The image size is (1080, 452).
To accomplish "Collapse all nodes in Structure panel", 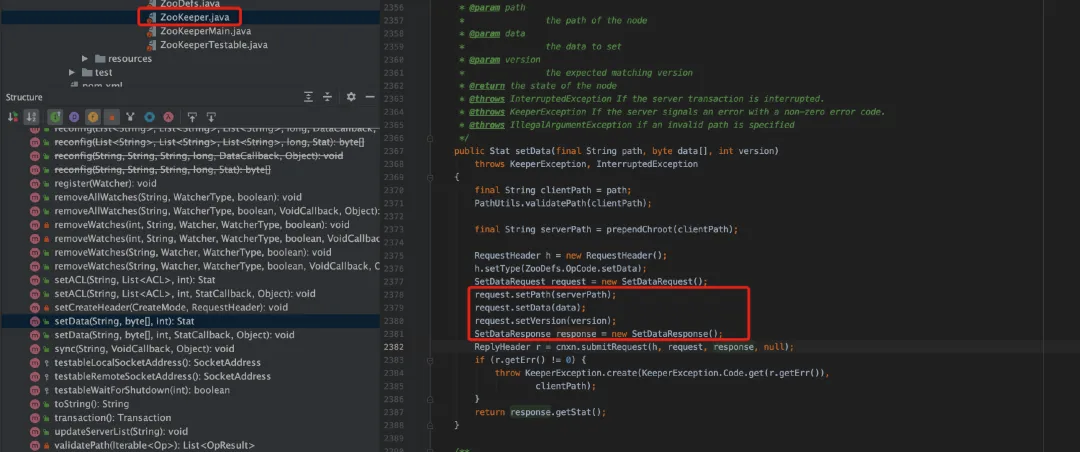I will click(x=328, y=97).
